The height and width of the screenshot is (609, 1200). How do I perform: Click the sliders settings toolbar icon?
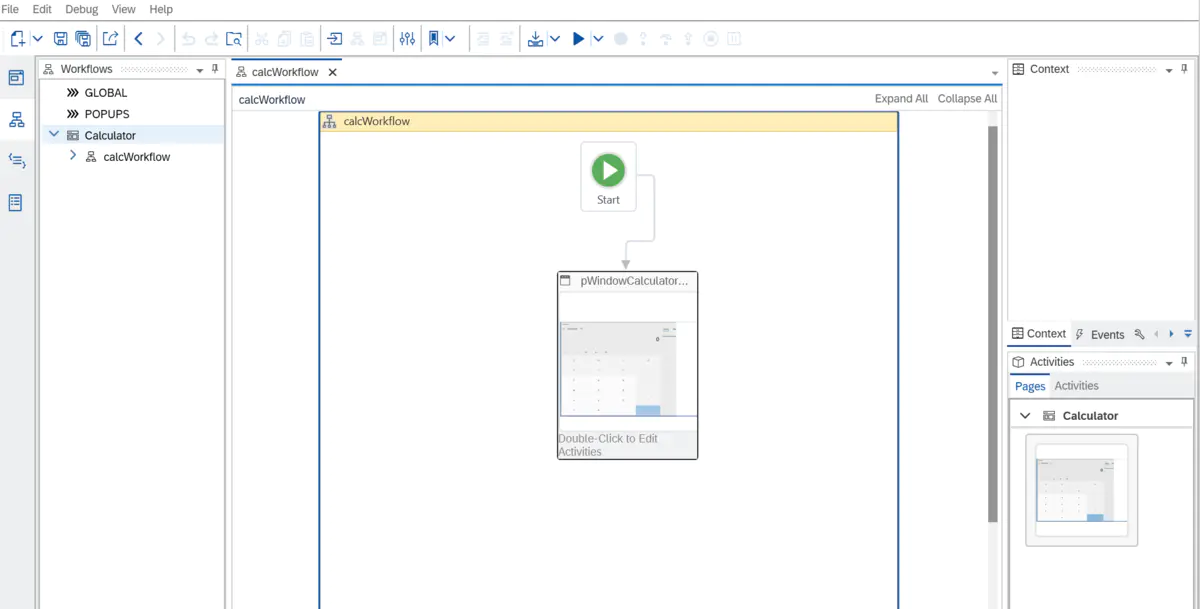(407, 39)
